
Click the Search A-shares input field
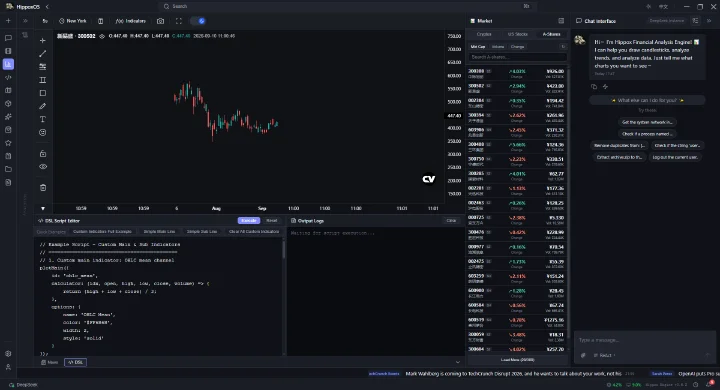click(518, 57)
